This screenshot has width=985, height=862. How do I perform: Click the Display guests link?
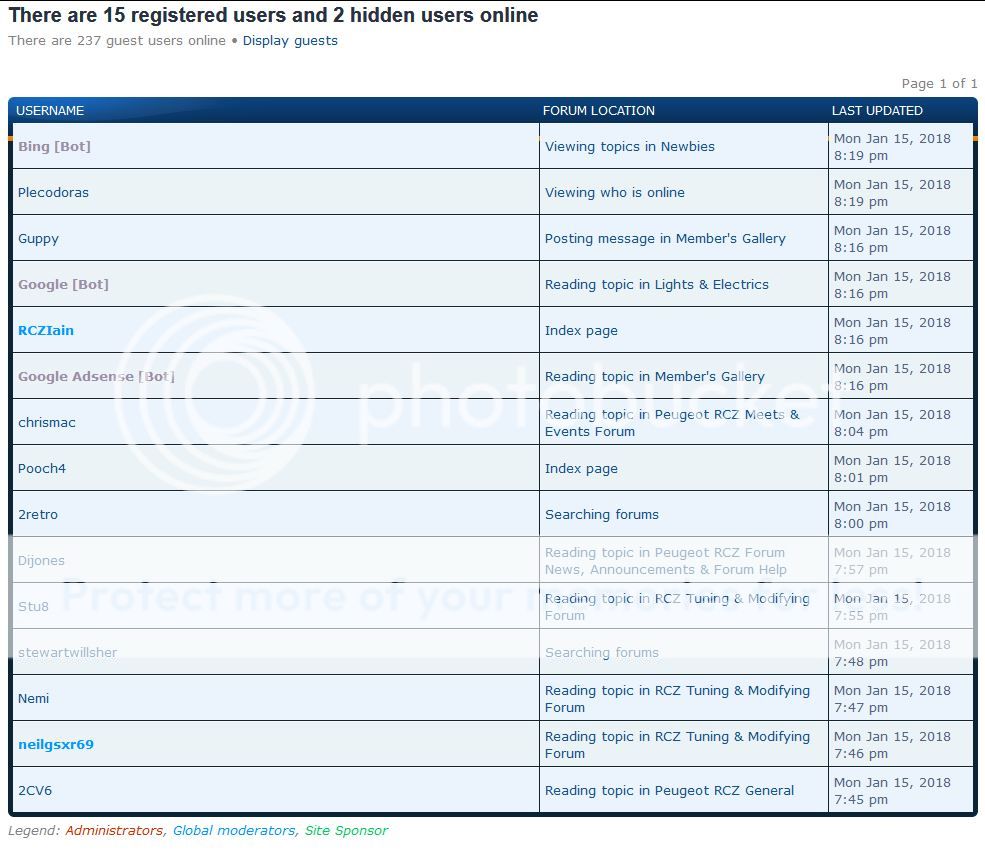click(290, 41)
